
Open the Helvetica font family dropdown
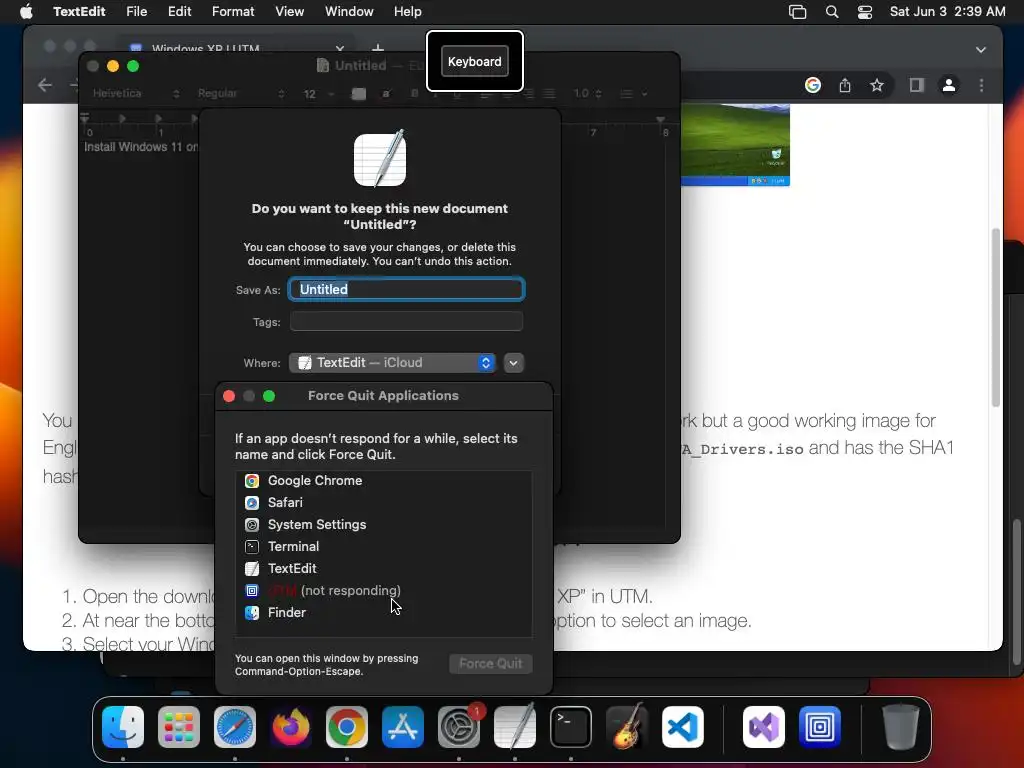tap(136, 93)
